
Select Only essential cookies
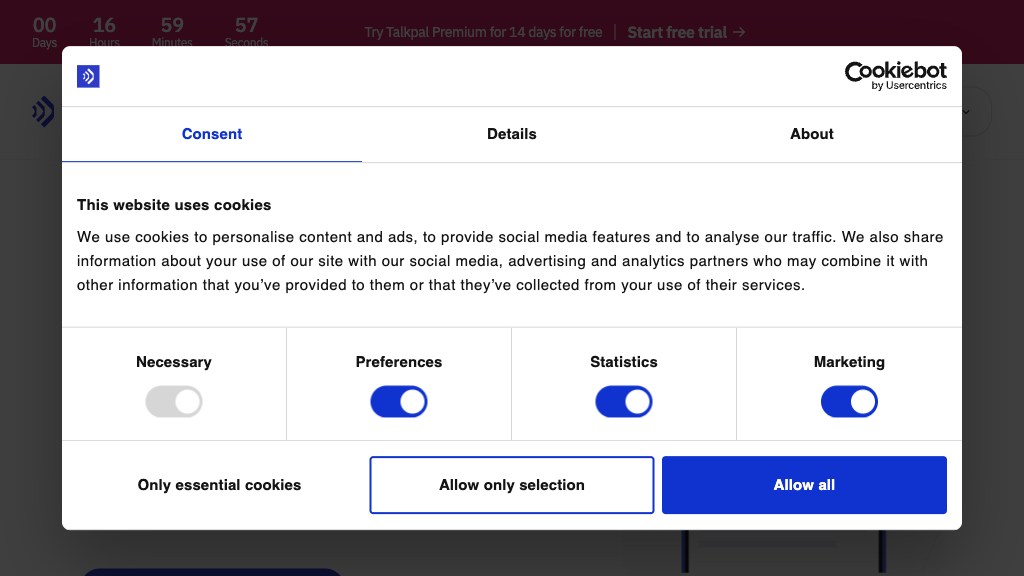coord(218,484)
